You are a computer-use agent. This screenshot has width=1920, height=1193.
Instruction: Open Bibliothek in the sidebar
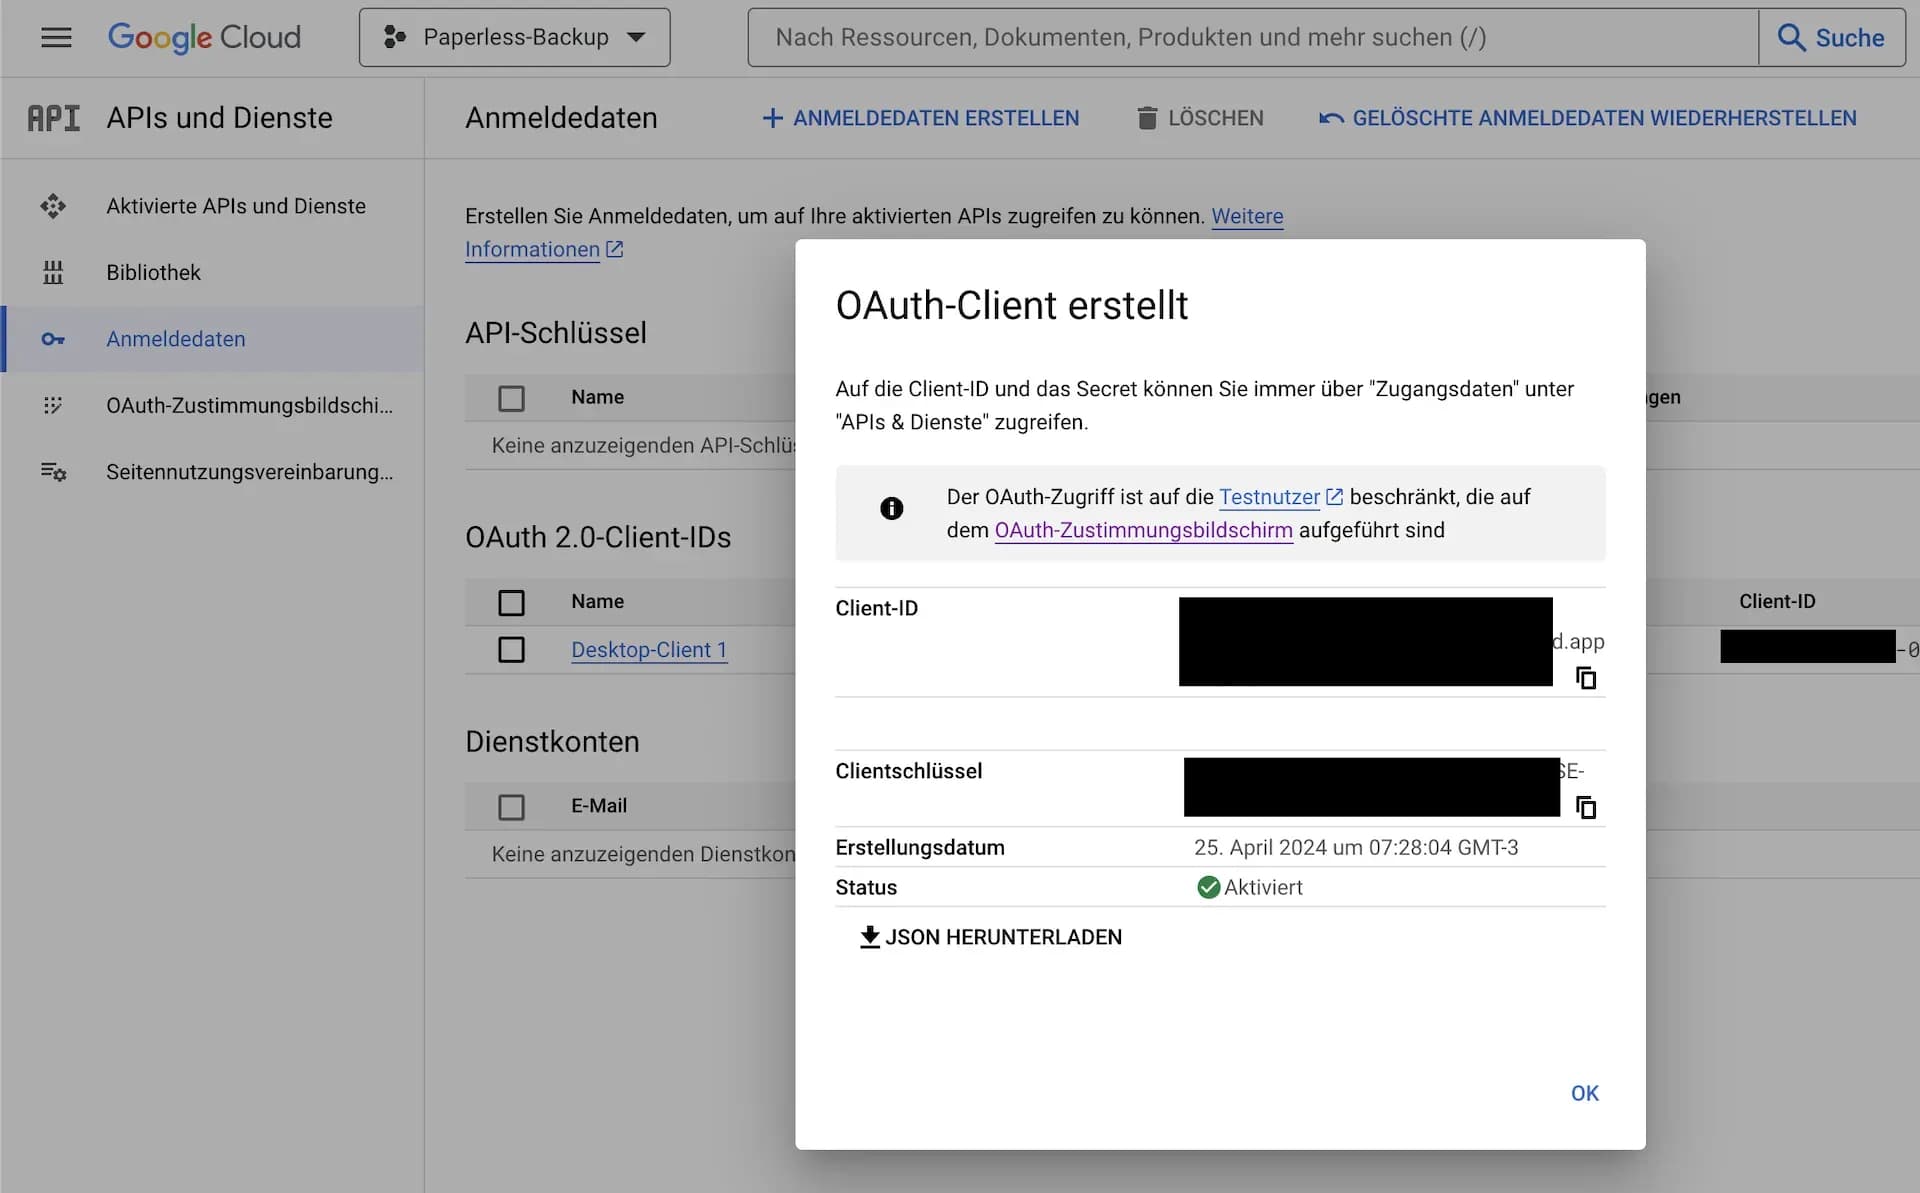click(x=213, y=273)
